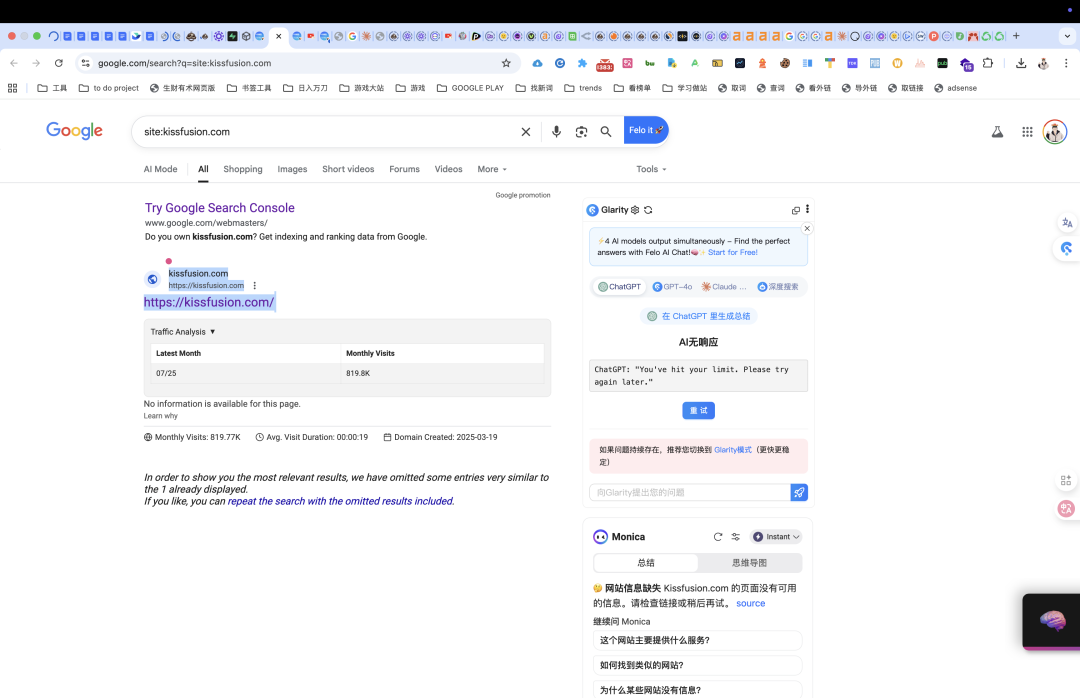1080x698 pixels.
Task: Reload the current page
Action: [x=59, y=63]
